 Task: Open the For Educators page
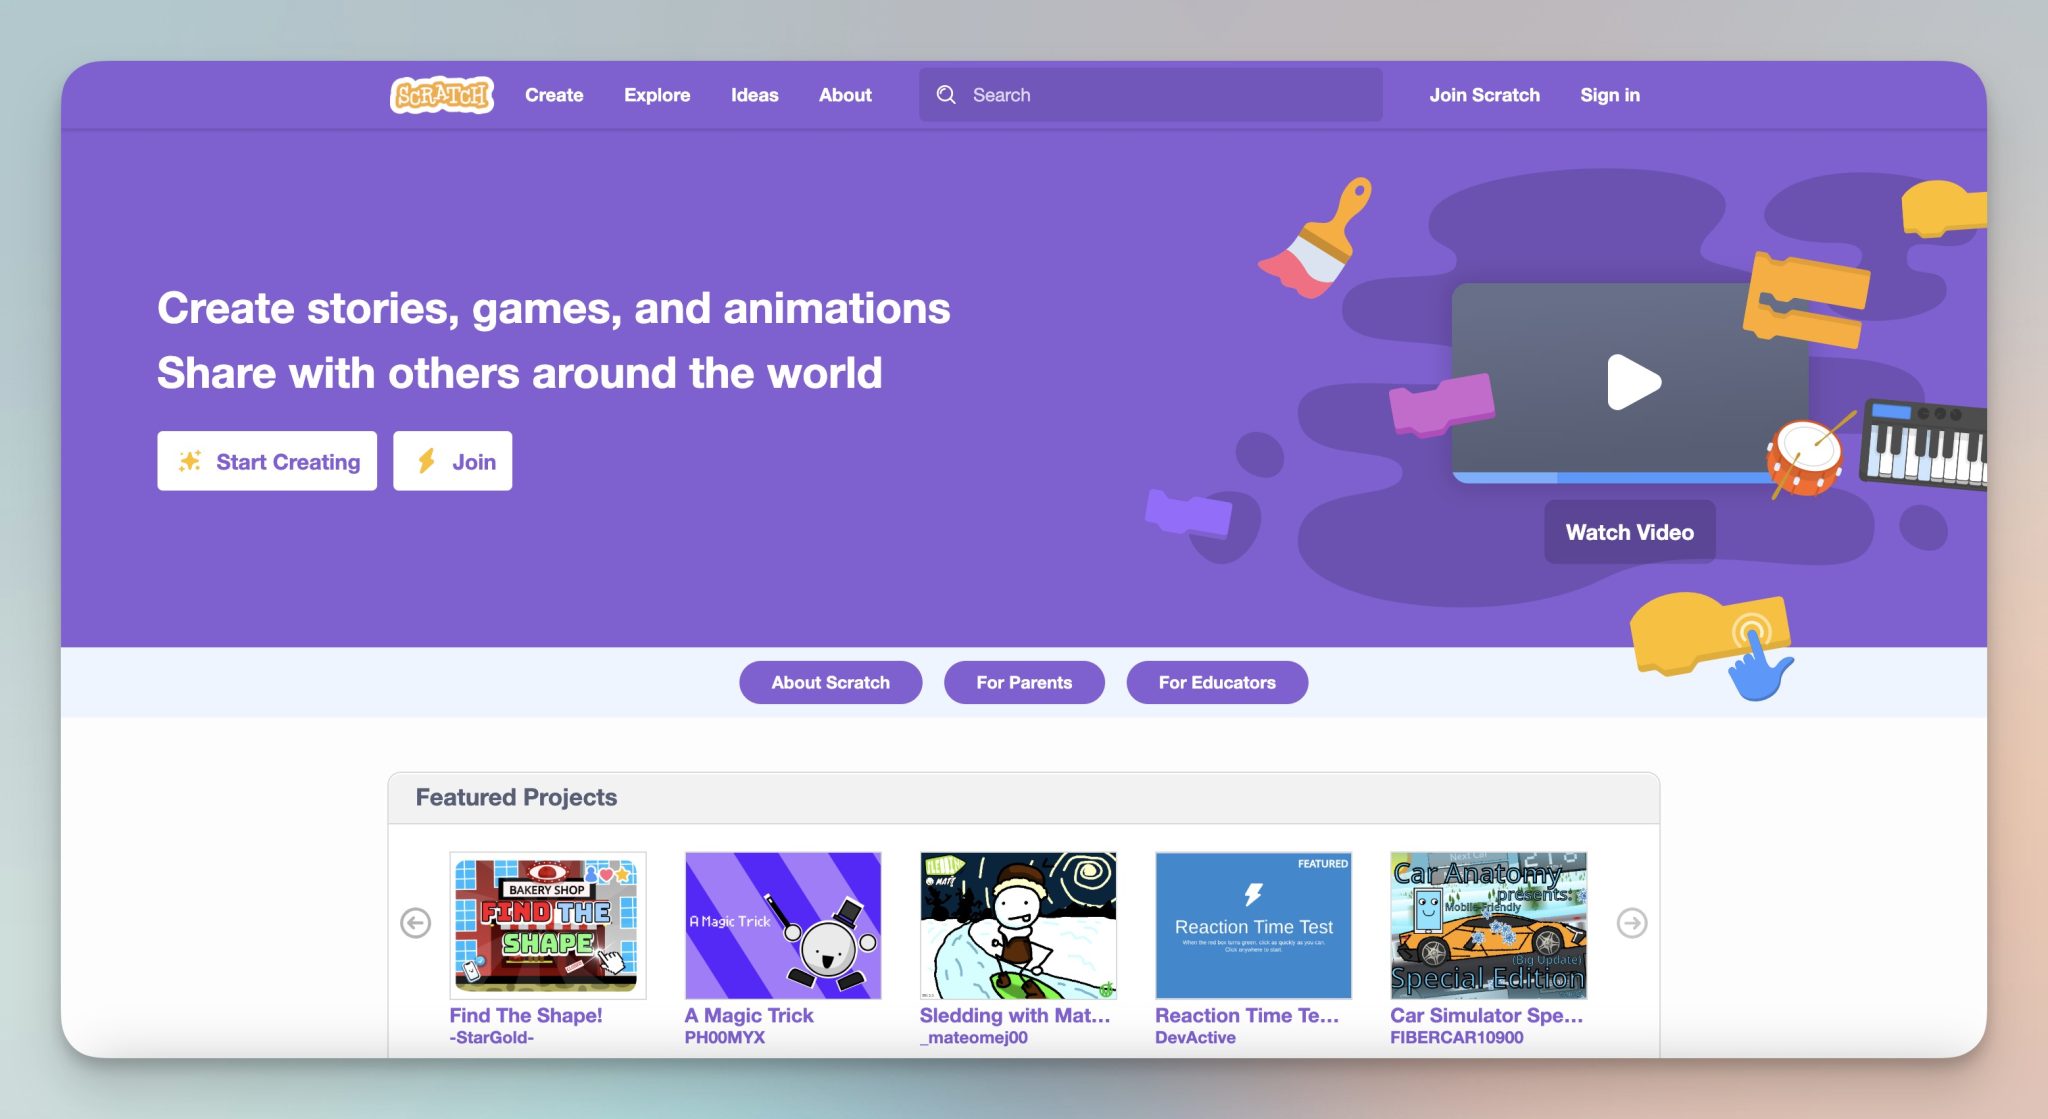click(1217, 682)
